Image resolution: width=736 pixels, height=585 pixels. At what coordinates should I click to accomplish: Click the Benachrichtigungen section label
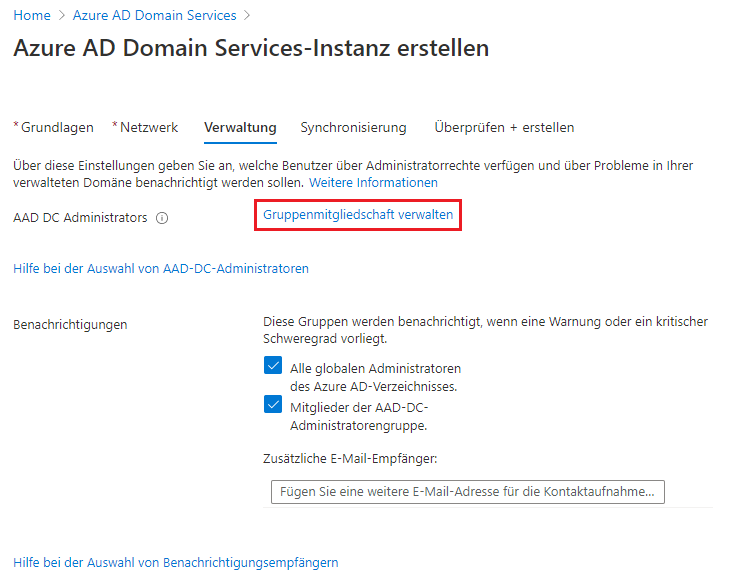[70, 325]
